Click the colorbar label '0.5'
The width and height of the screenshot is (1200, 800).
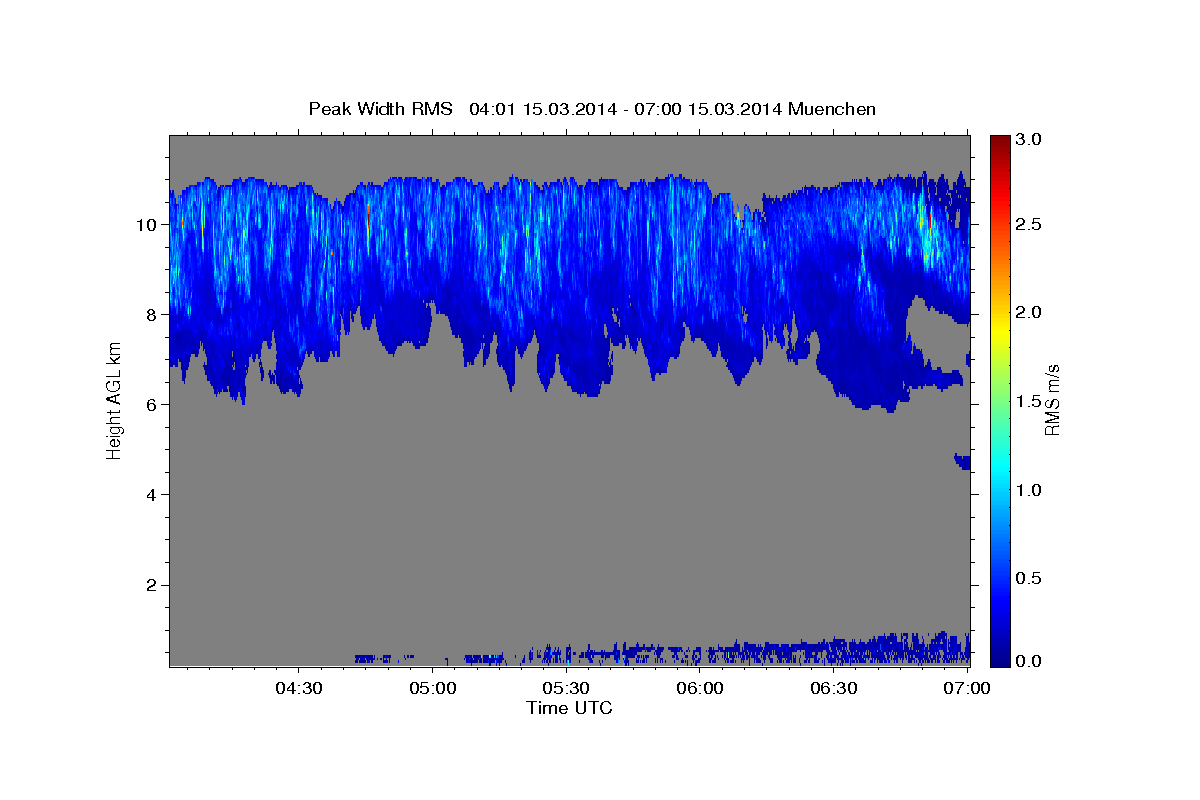click(1031, 578)
